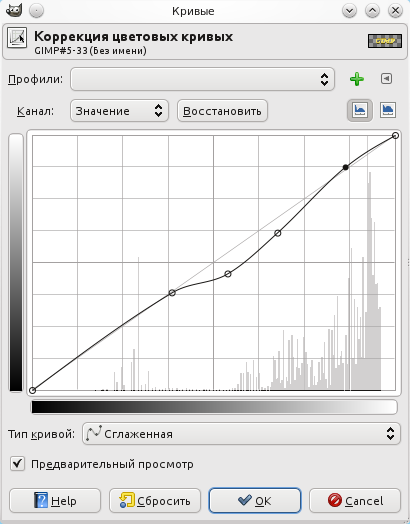The height and width of the screenshot is (524, 410).
Task: Click the horizontal gradient bar below graph
Action: tap(214, 407)
